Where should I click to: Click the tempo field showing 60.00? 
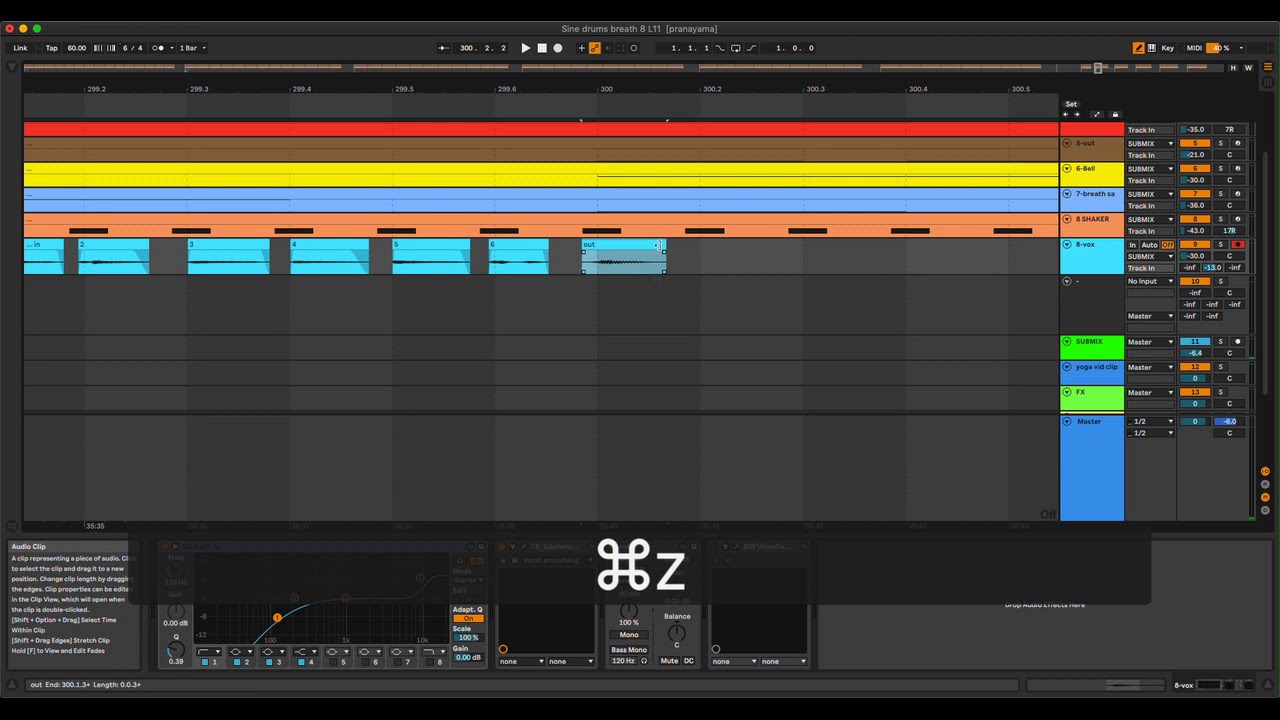(76, 48)
